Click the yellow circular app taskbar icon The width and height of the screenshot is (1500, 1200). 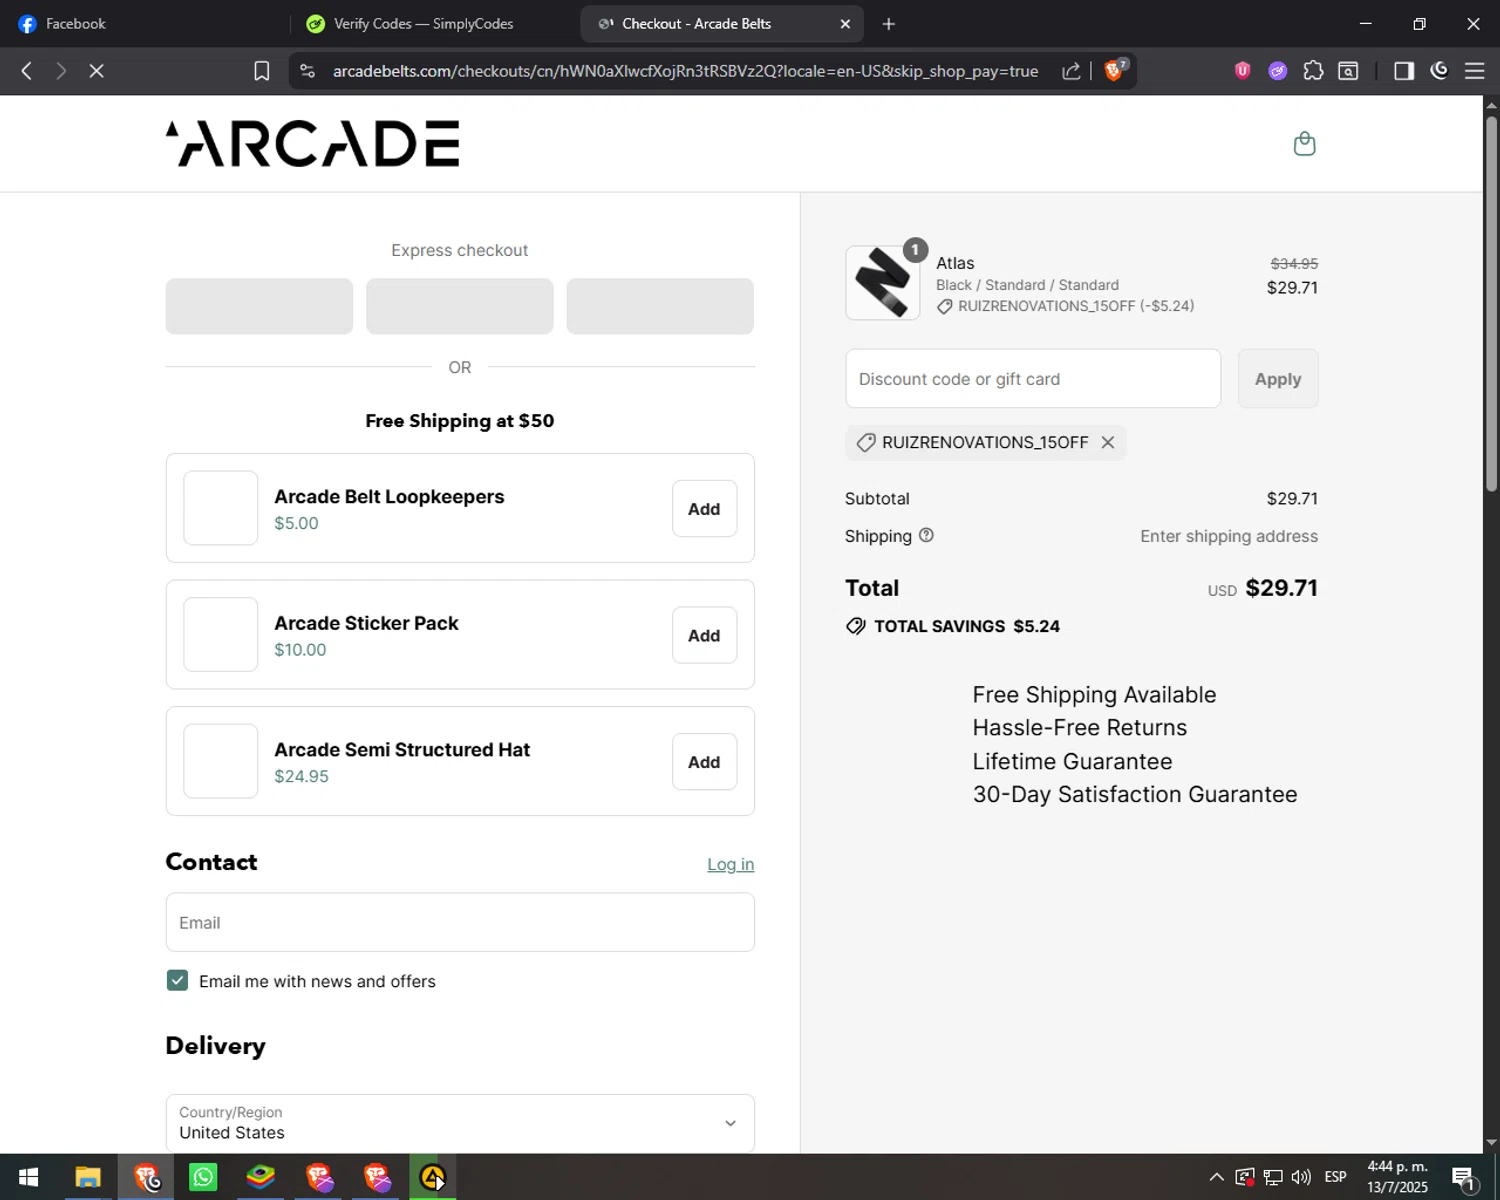[433, 1177]
